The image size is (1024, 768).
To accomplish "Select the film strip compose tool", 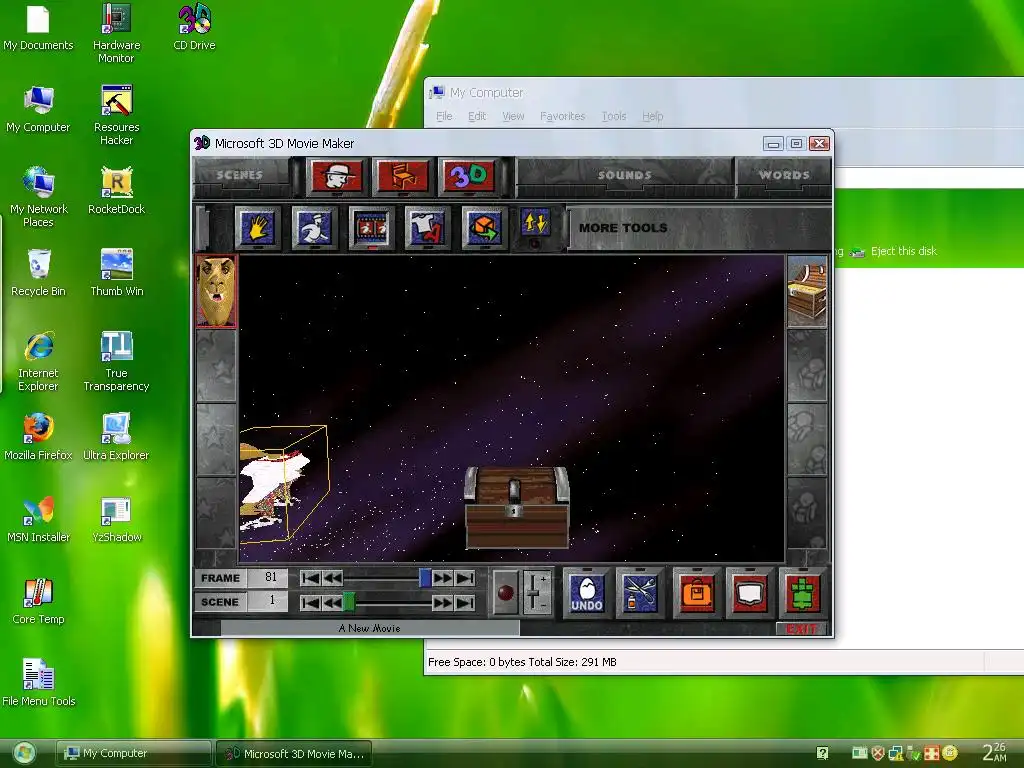I will [x=372, y=228].
